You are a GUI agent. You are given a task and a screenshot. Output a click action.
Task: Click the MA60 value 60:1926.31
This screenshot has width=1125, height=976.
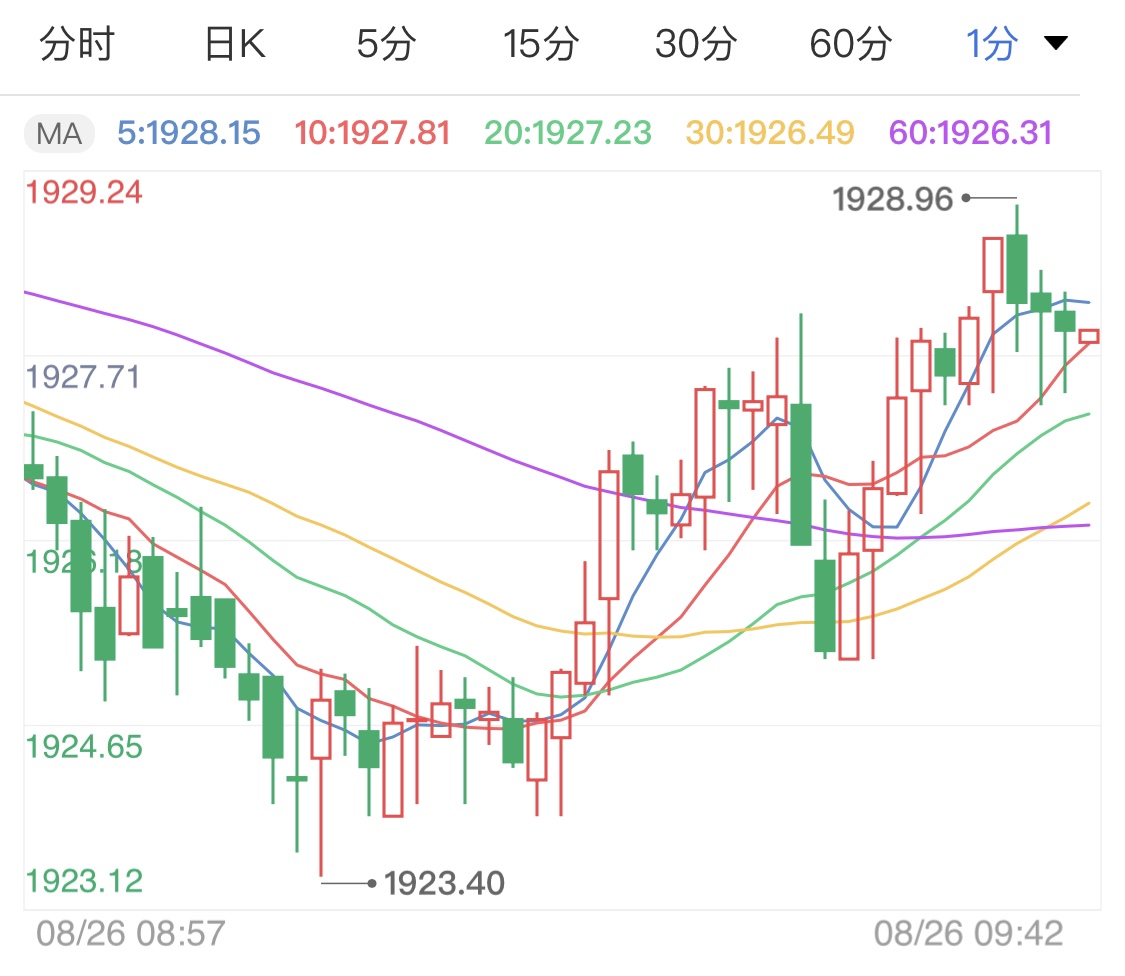click(970, 133)
